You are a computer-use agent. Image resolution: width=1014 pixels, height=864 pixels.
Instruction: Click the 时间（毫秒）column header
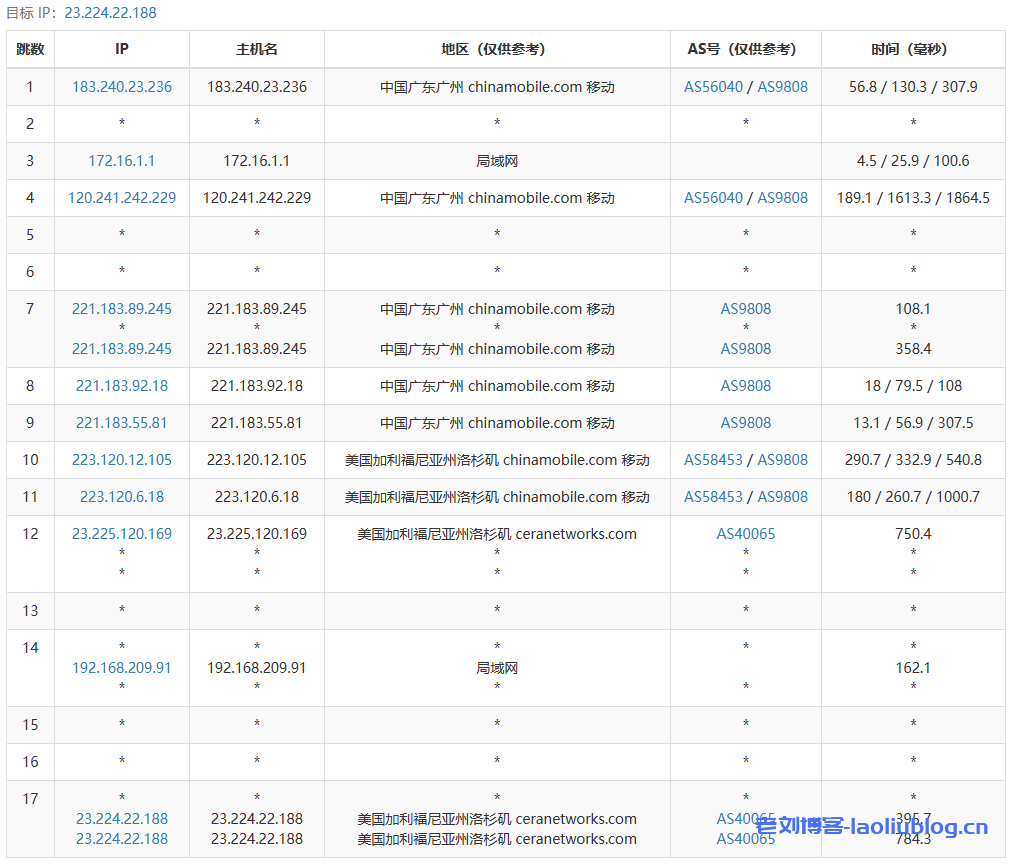click(913, 49)
